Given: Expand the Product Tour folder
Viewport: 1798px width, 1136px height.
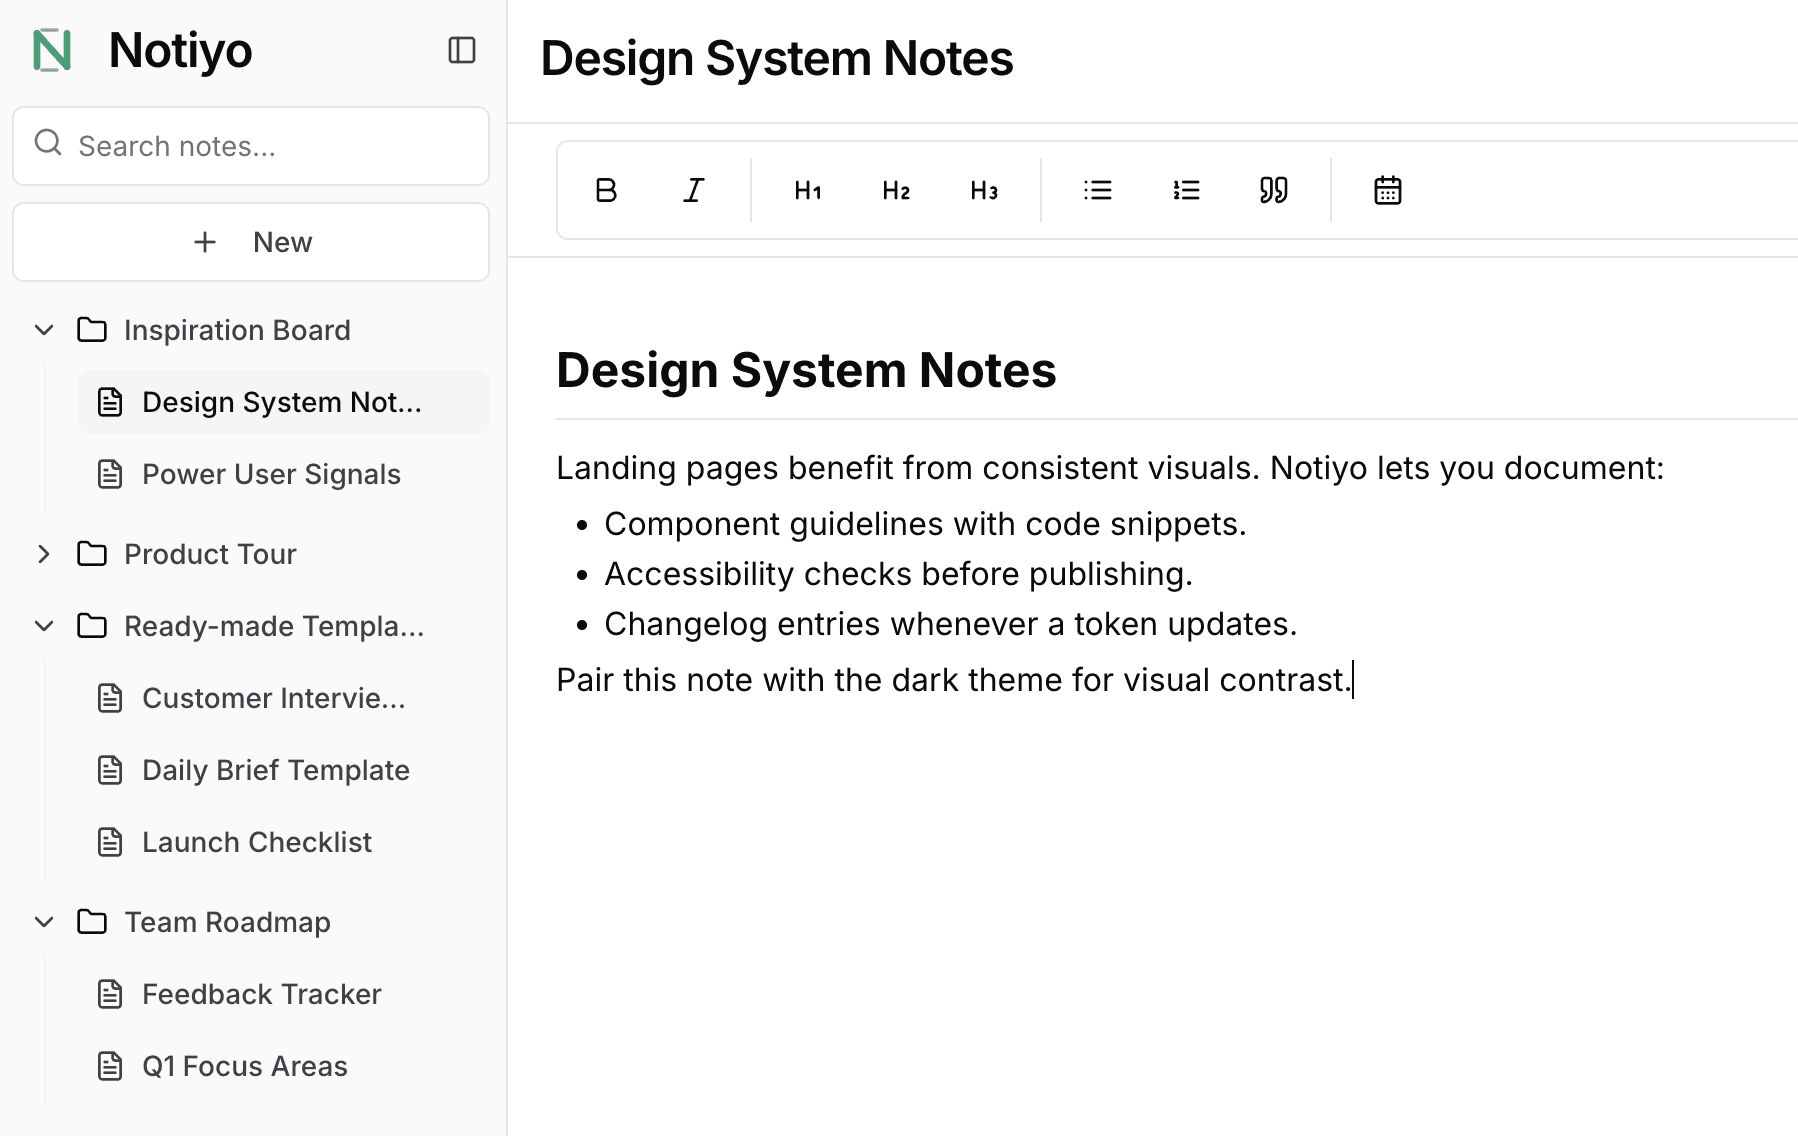Looking at the screenshot, I should point(44,554).
